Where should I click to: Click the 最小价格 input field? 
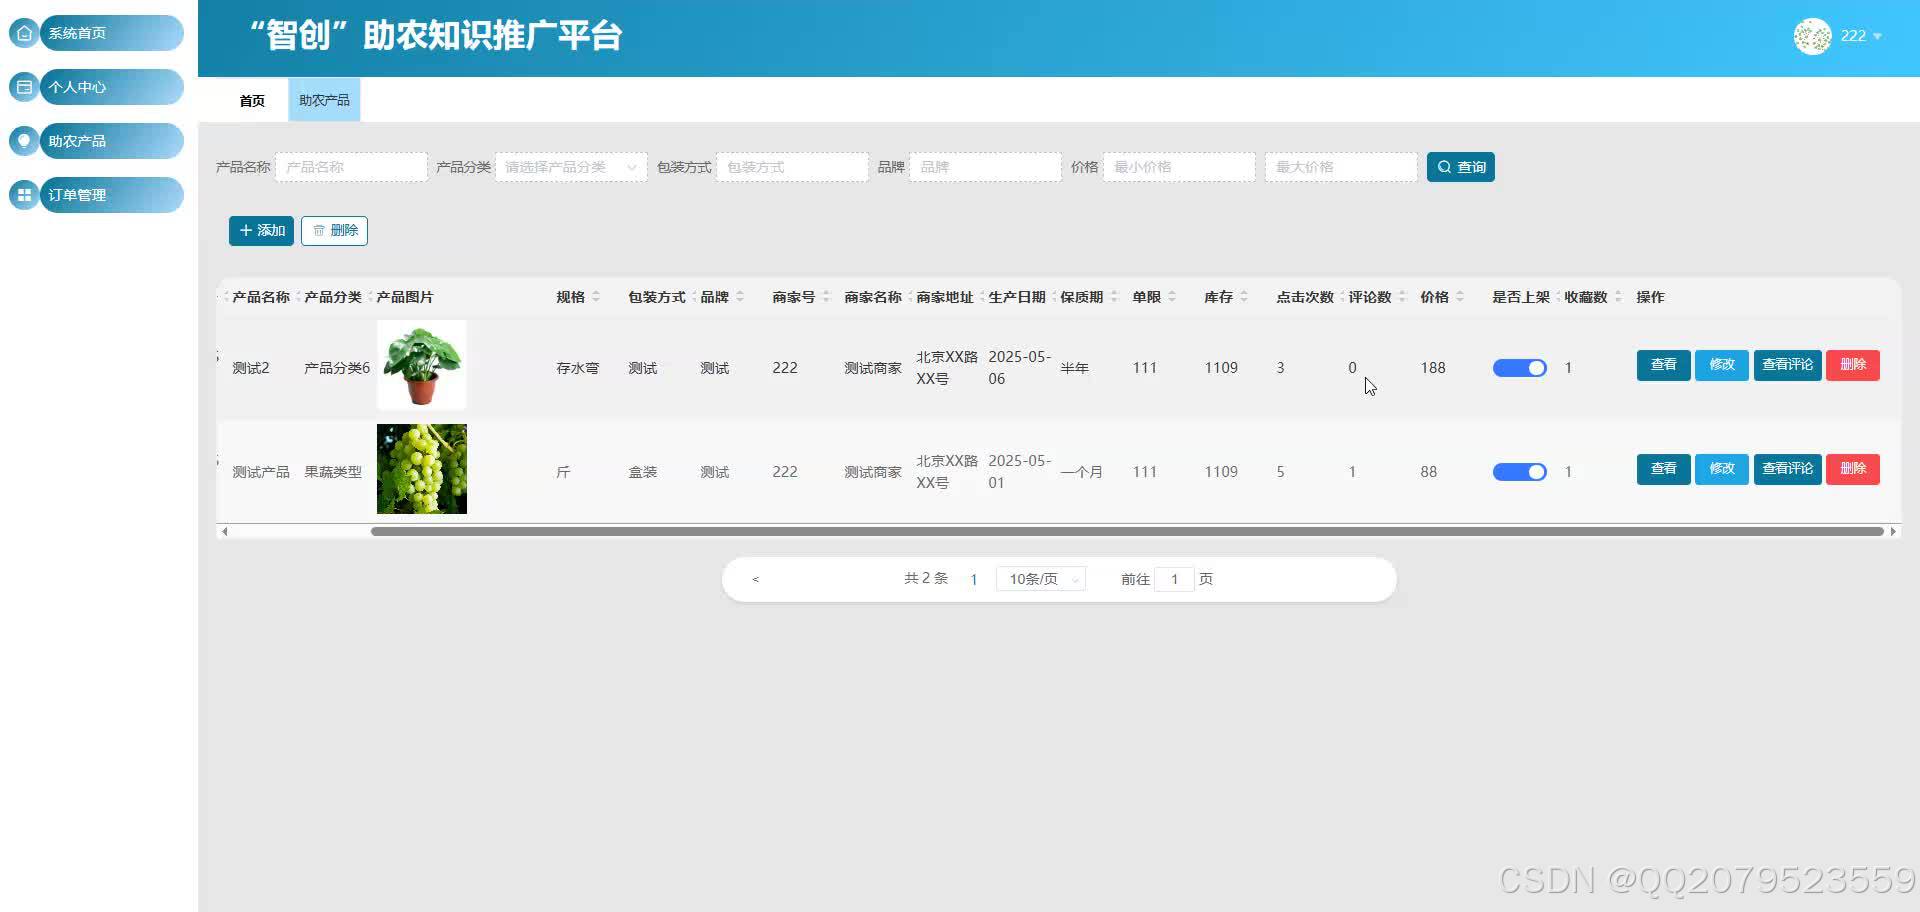point(1179,167)
